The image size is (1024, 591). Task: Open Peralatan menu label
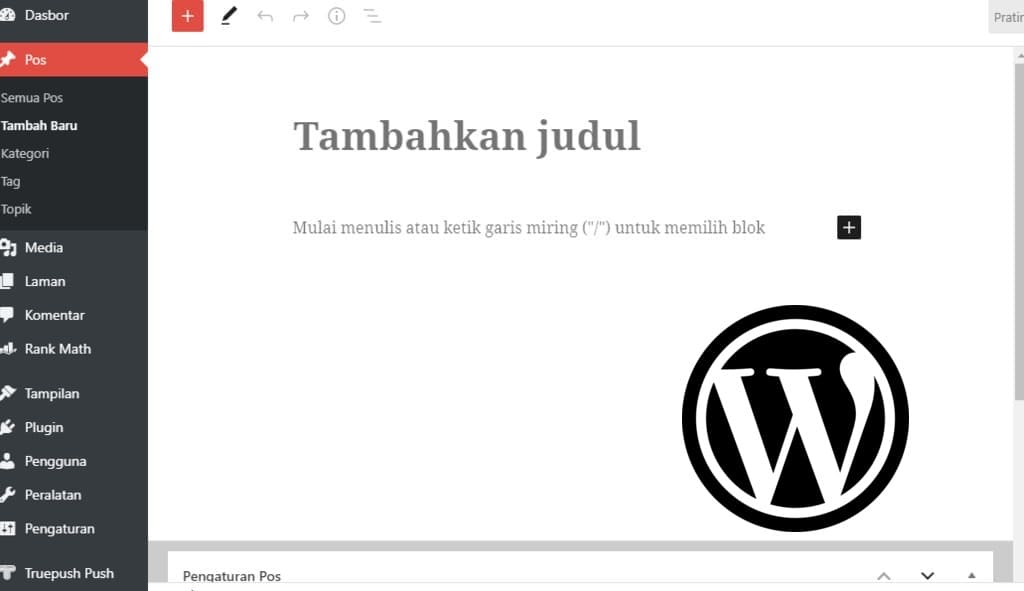[53, 495]
